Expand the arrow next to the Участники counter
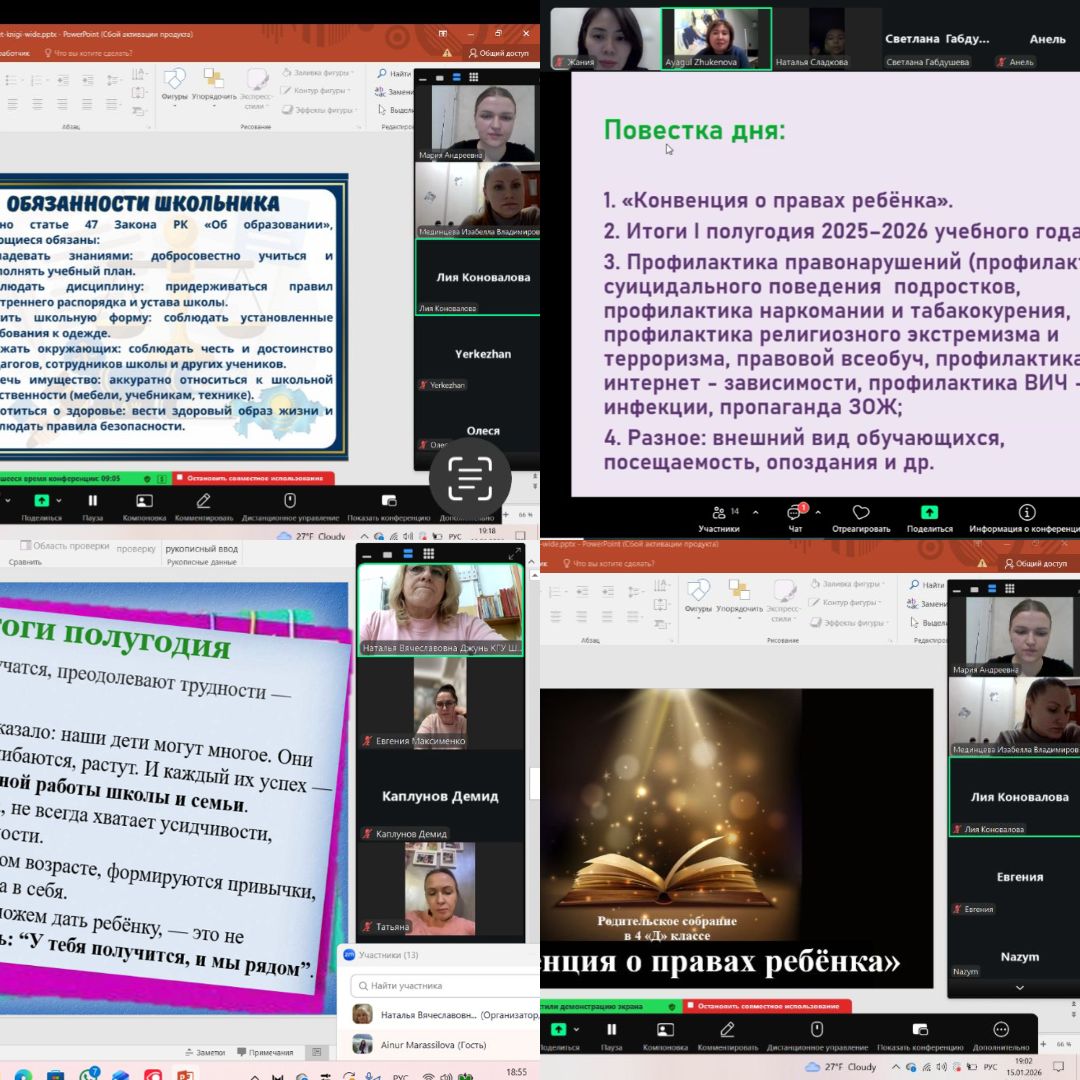The height and width of the screenshot is (1080, 1080). (756, 512)
